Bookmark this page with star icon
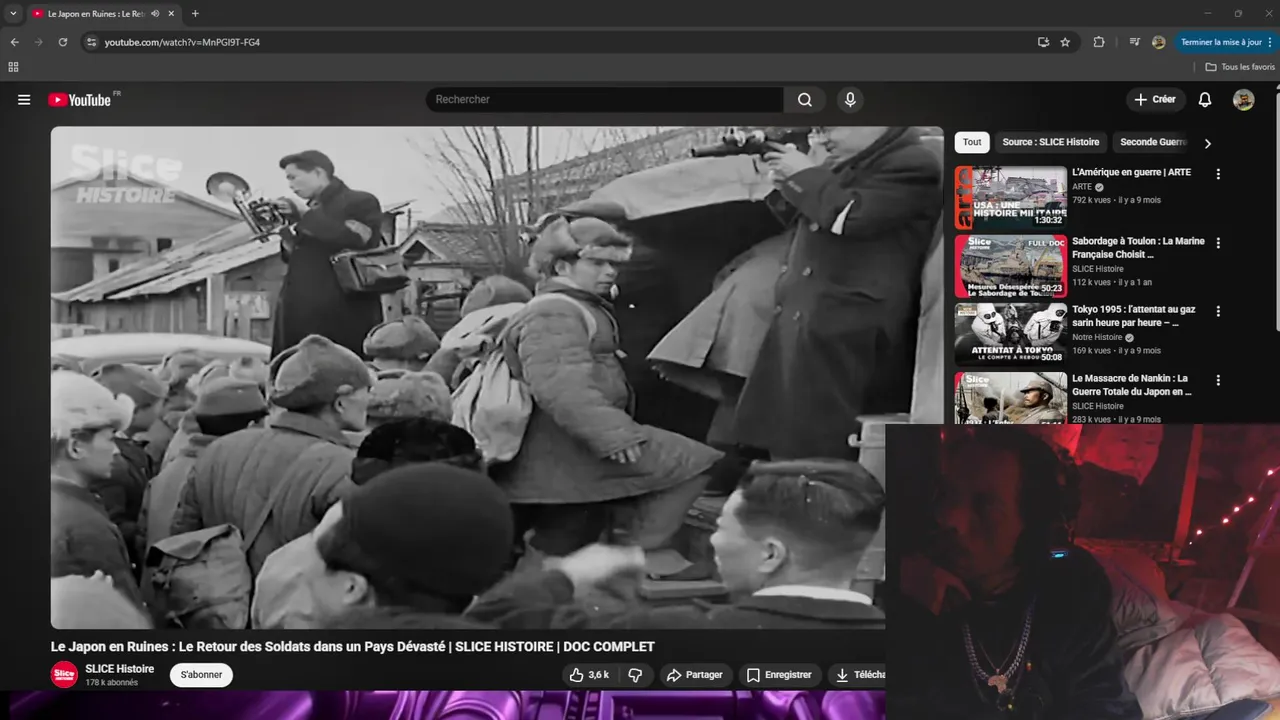The width and height of the screenshot is (1280, 720). [x=1065, y=42]
